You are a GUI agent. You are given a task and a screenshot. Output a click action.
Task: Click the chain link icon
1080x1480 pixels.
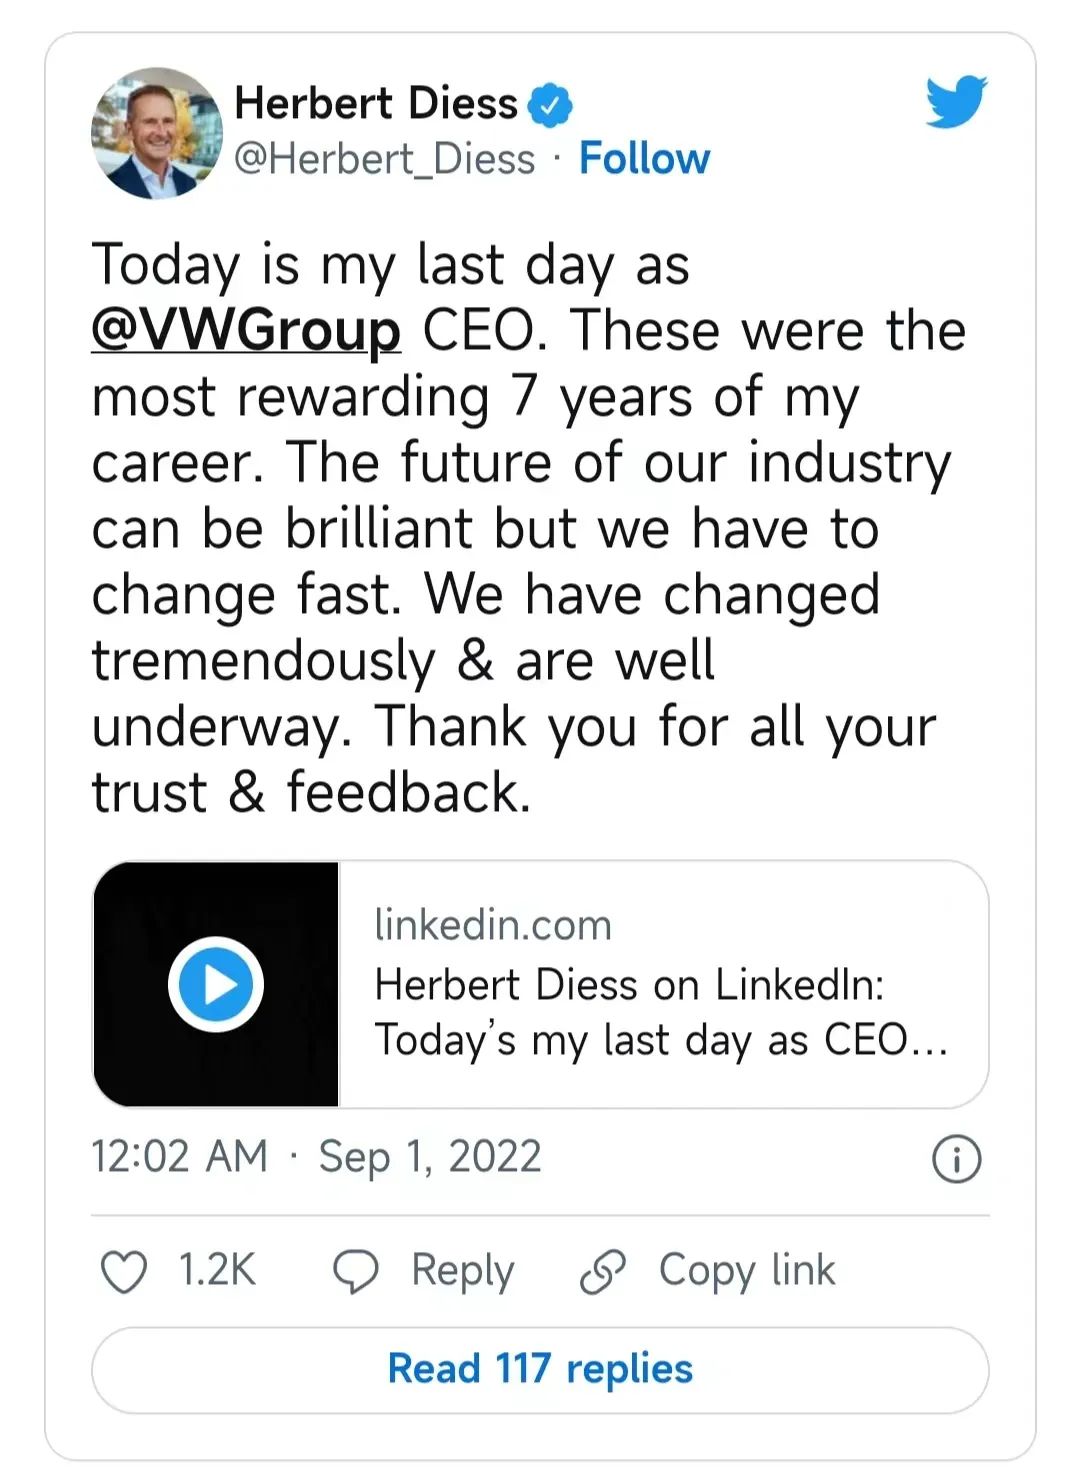(x=603, y=1272)
